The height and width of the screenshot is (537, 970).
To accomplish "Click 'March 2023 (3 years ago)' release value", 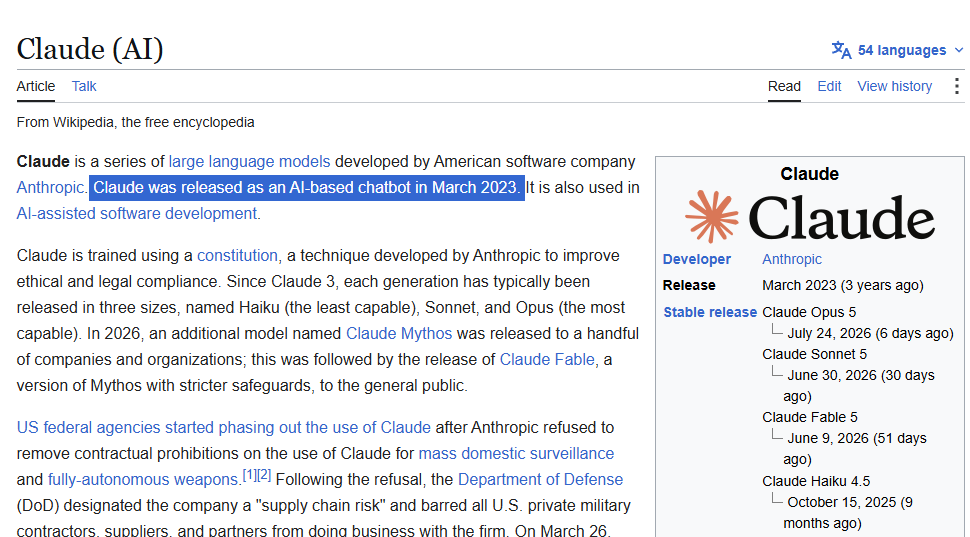I will pyautogui.click(x=843, y=285).
